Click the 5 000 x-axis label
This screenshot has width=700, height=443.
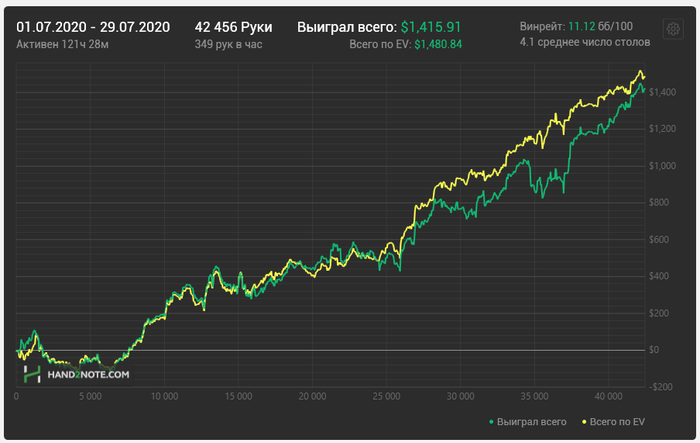click(x=90, y=396)
